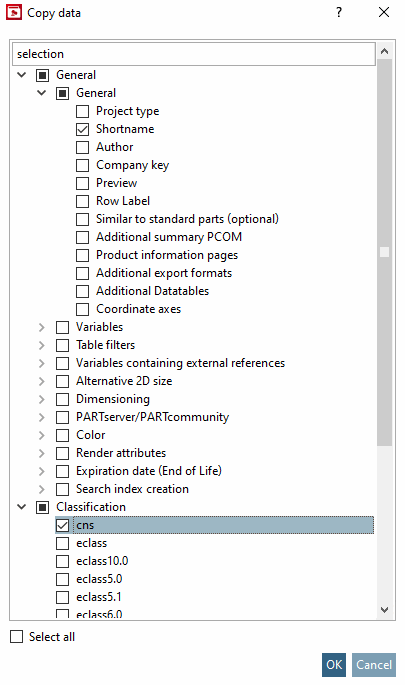Image resolution: width=405 pixels, height=685 pixels.
Task: Click the Copy data app icon
Action: 14,12
